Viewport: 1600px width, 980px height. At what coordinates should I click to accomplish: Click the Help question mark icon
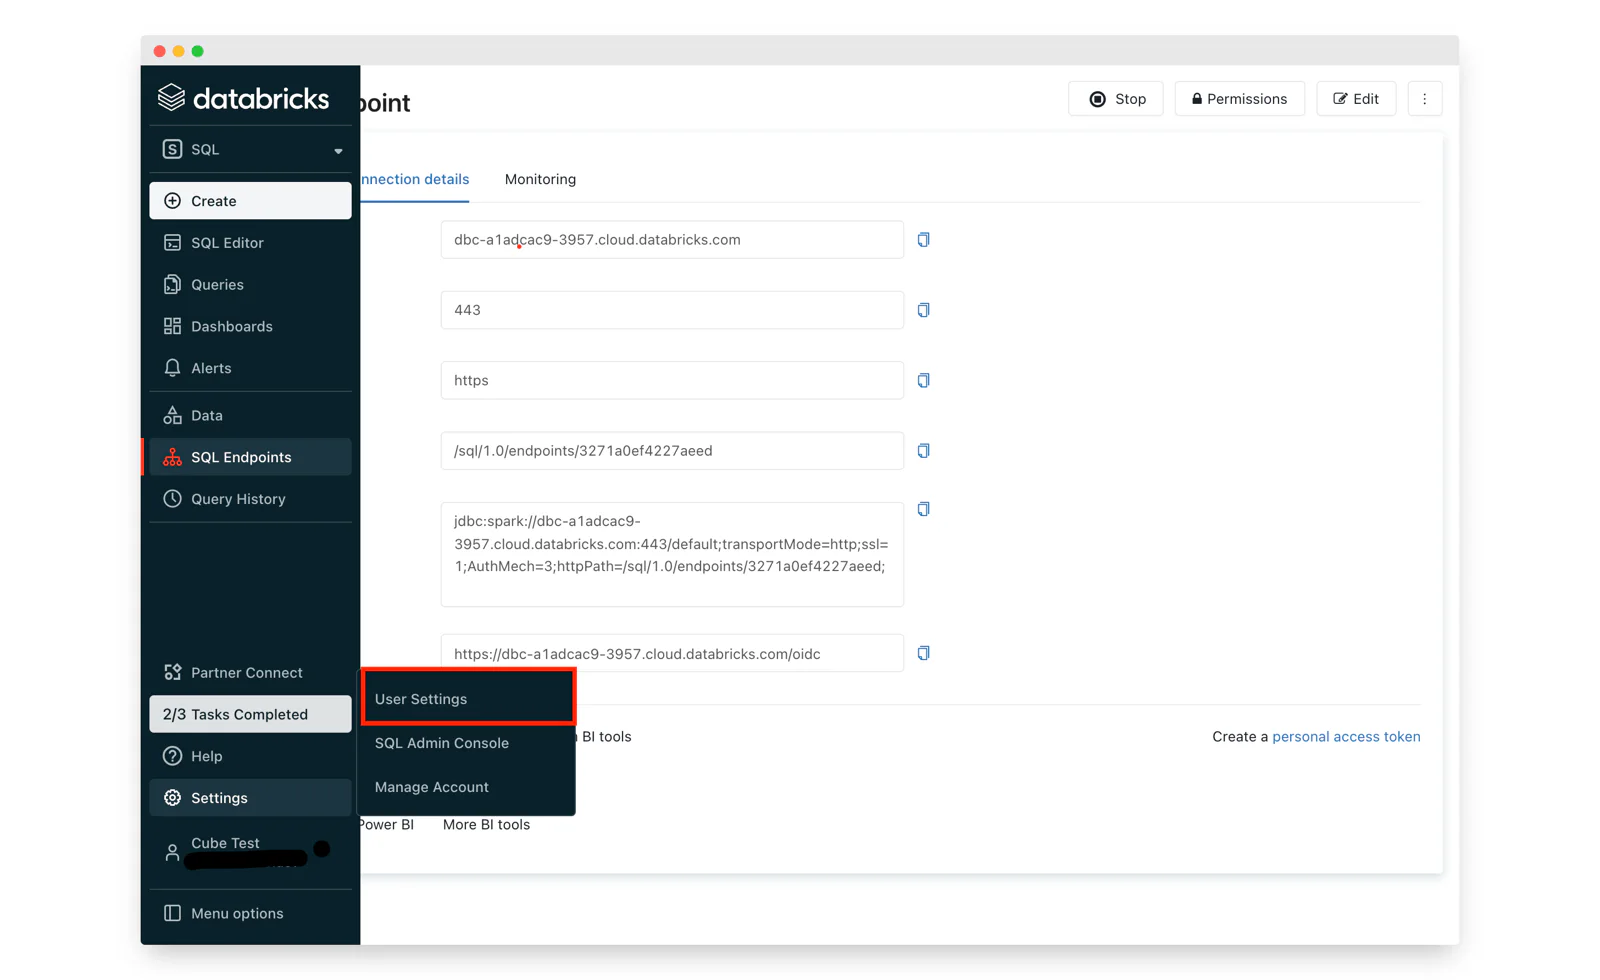click(x=172, y=756)
